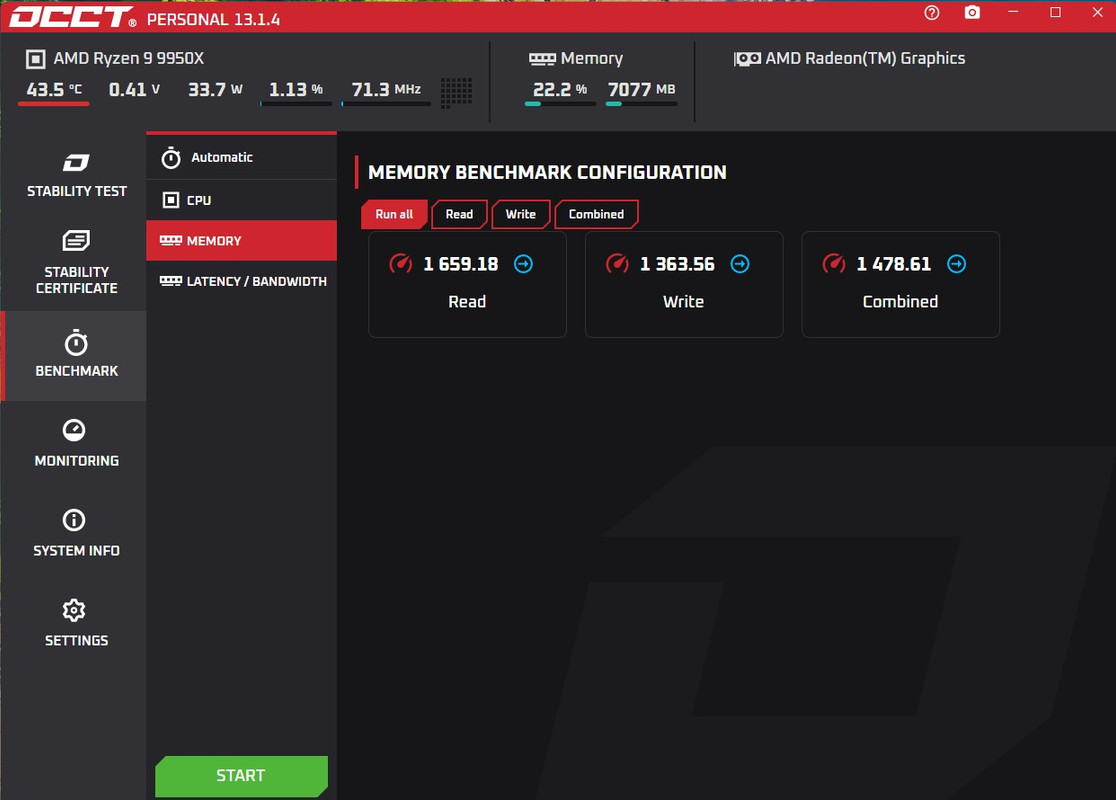
Task: Select the Automatic benchmark entry
Action: (241, 157)
